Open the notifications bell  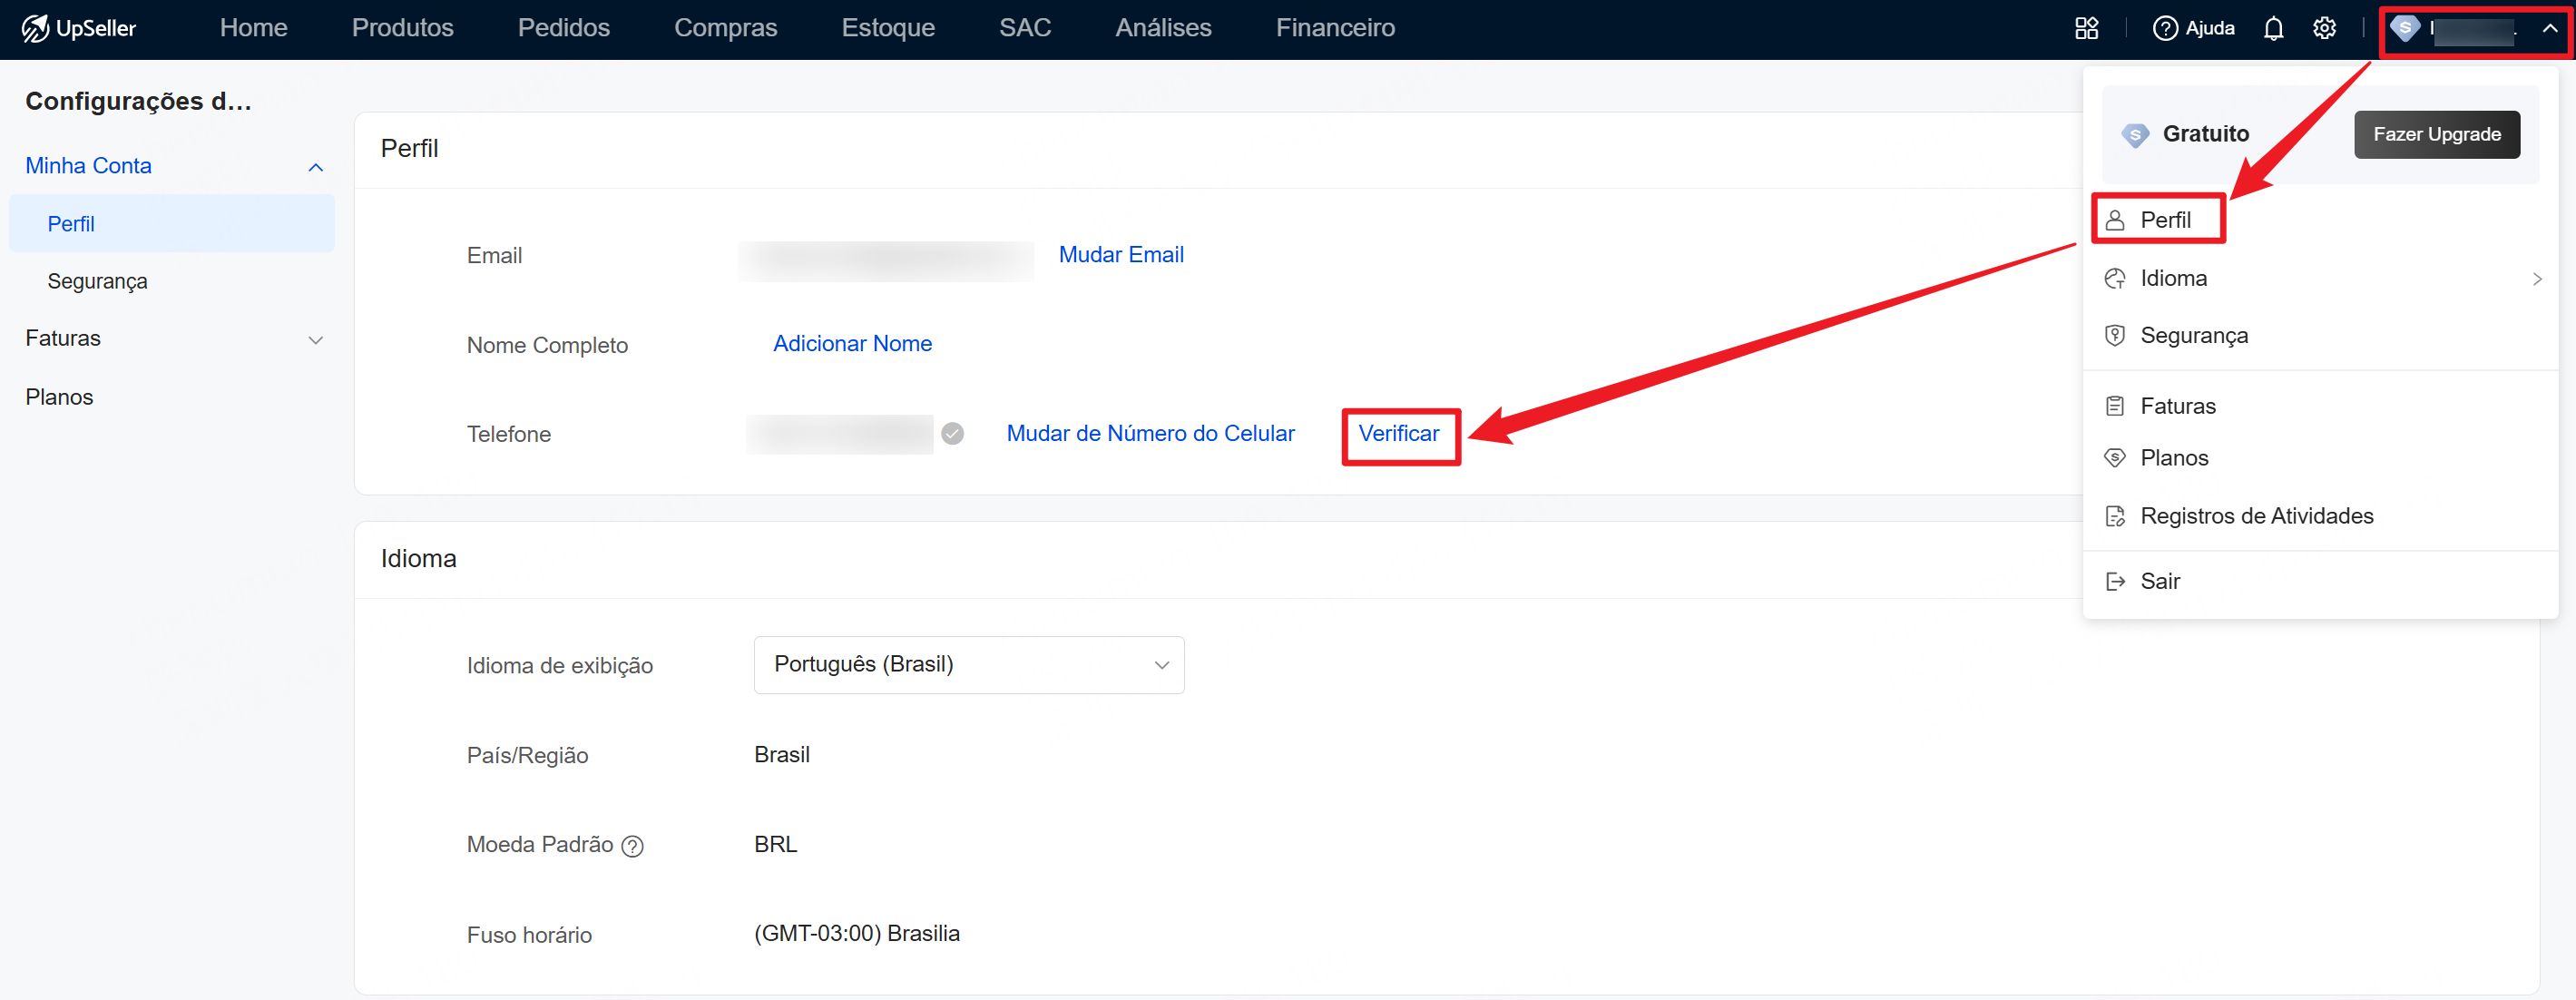coord(2273,28)
